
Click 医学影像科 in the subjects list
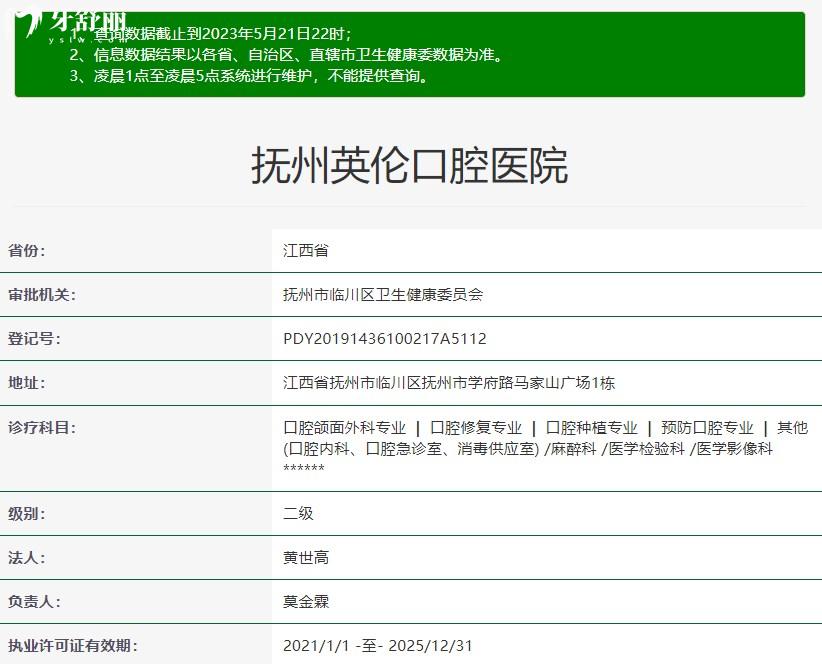[x=734, y=449]
